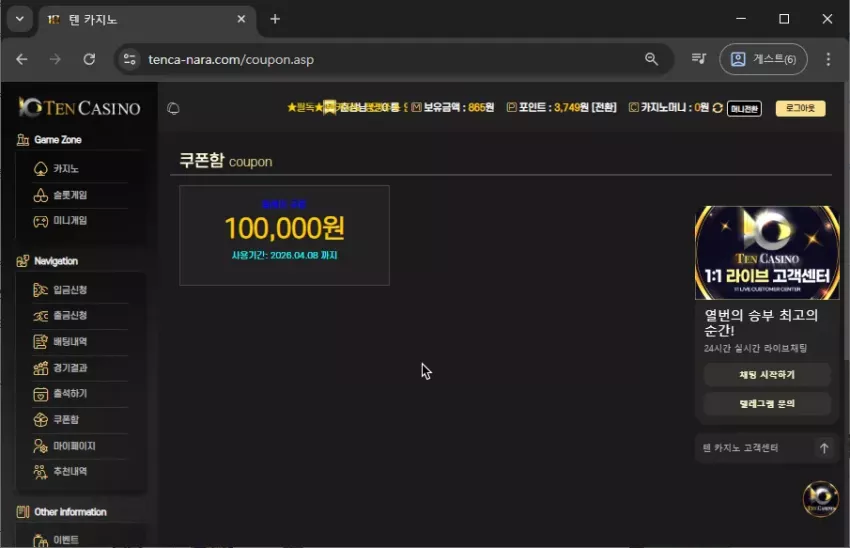
Task: Click the 마이페이지 user icon
Action: [41, 446]
